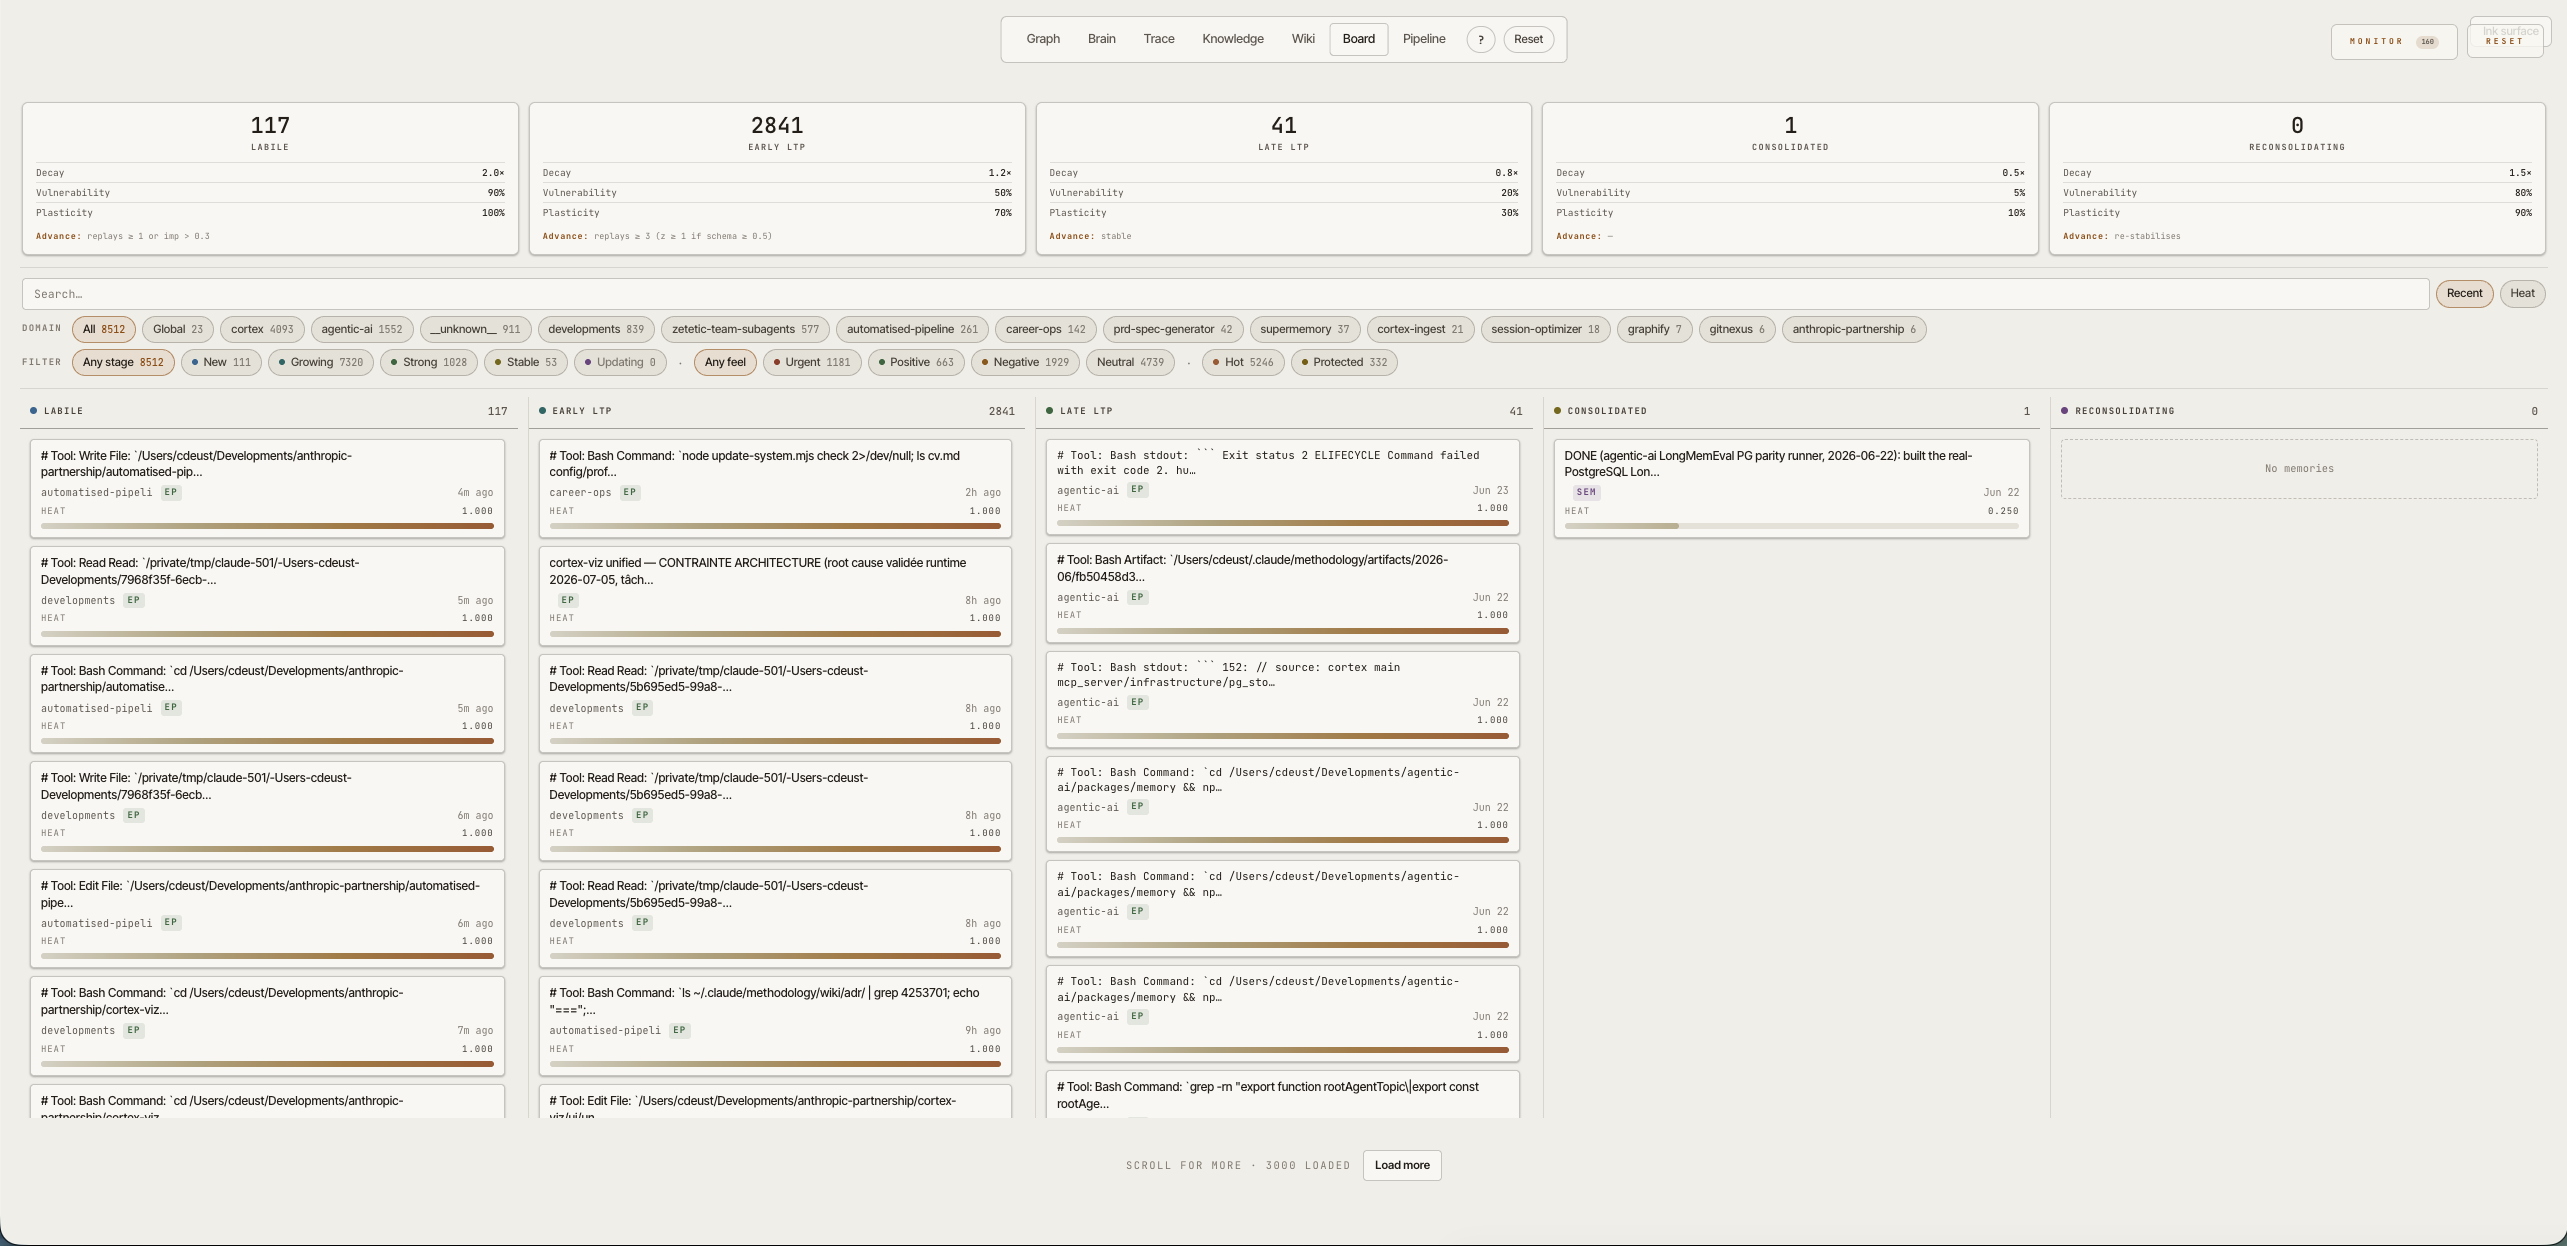Open the Wiki tab

pos(1302,39)
